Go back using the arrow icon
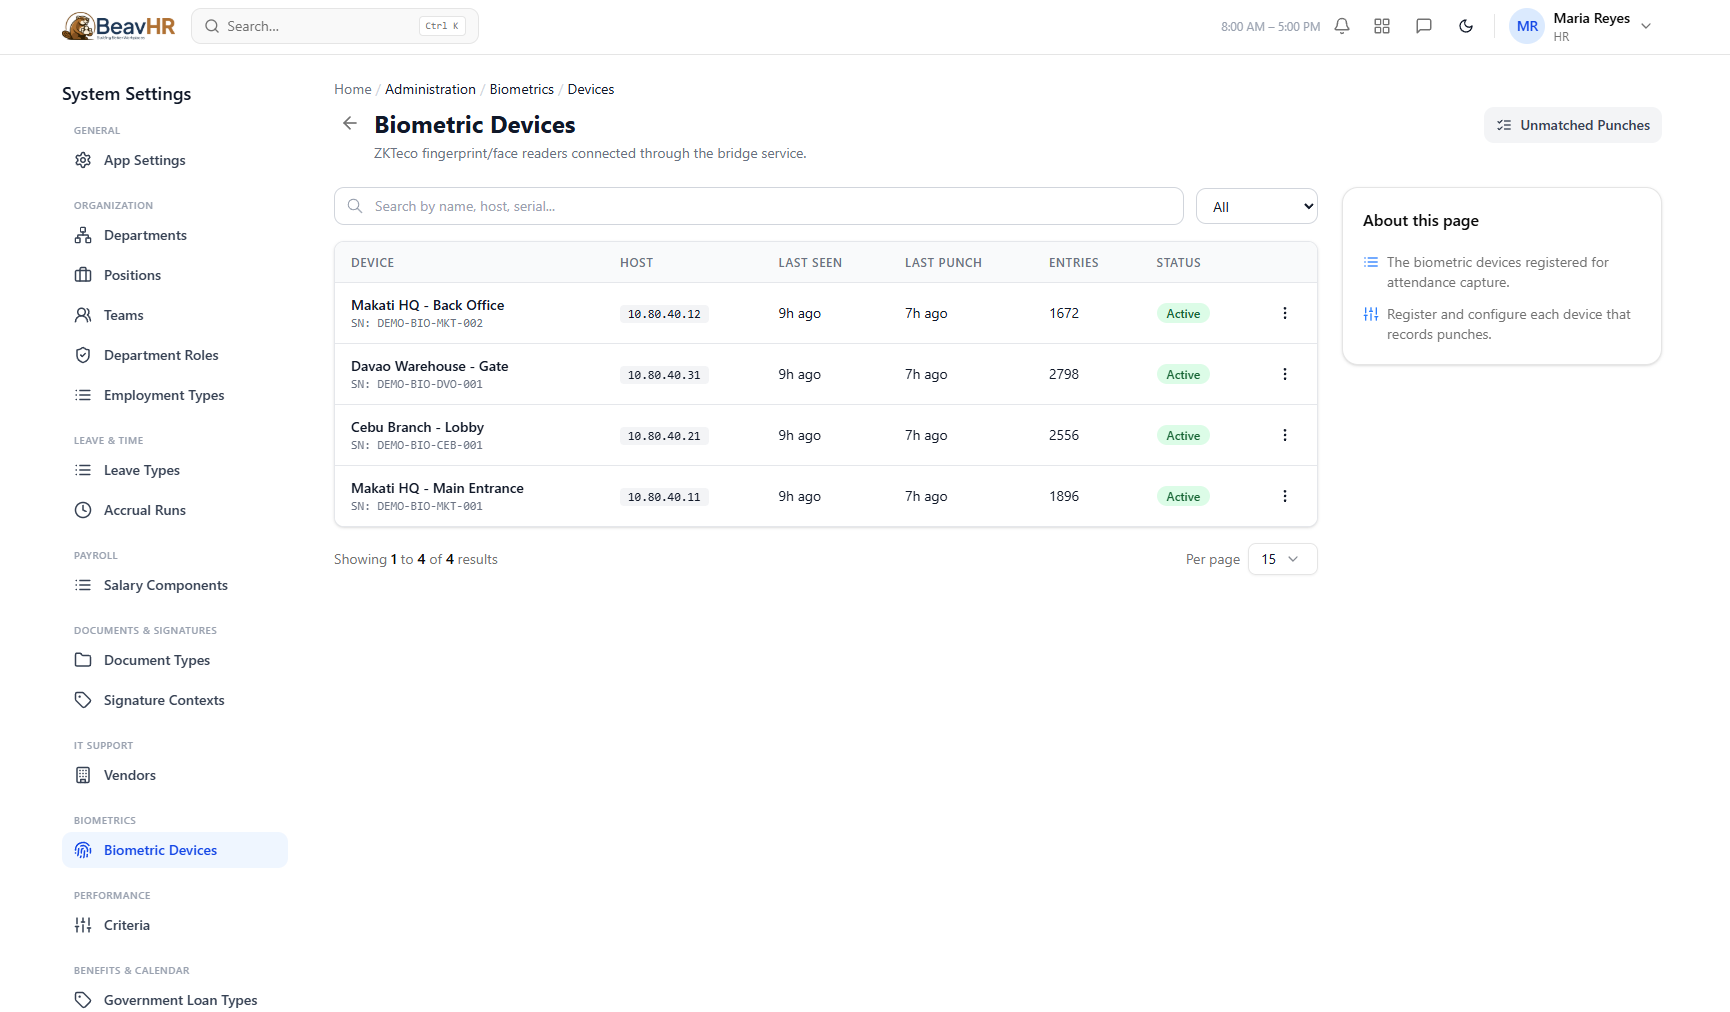The width and height of the screenshot is (1730, 1012). tap(350, 123)
